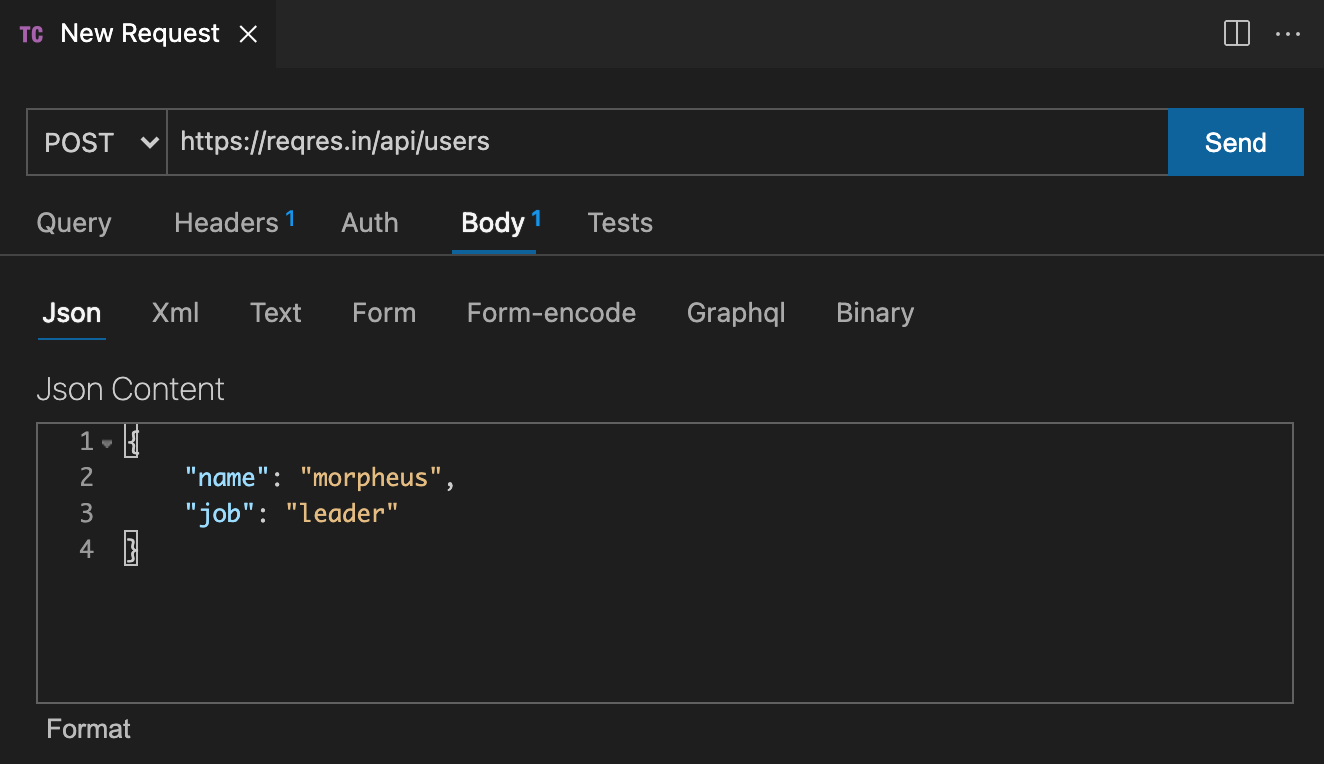Switch to the Headers tab

(227, 223)
